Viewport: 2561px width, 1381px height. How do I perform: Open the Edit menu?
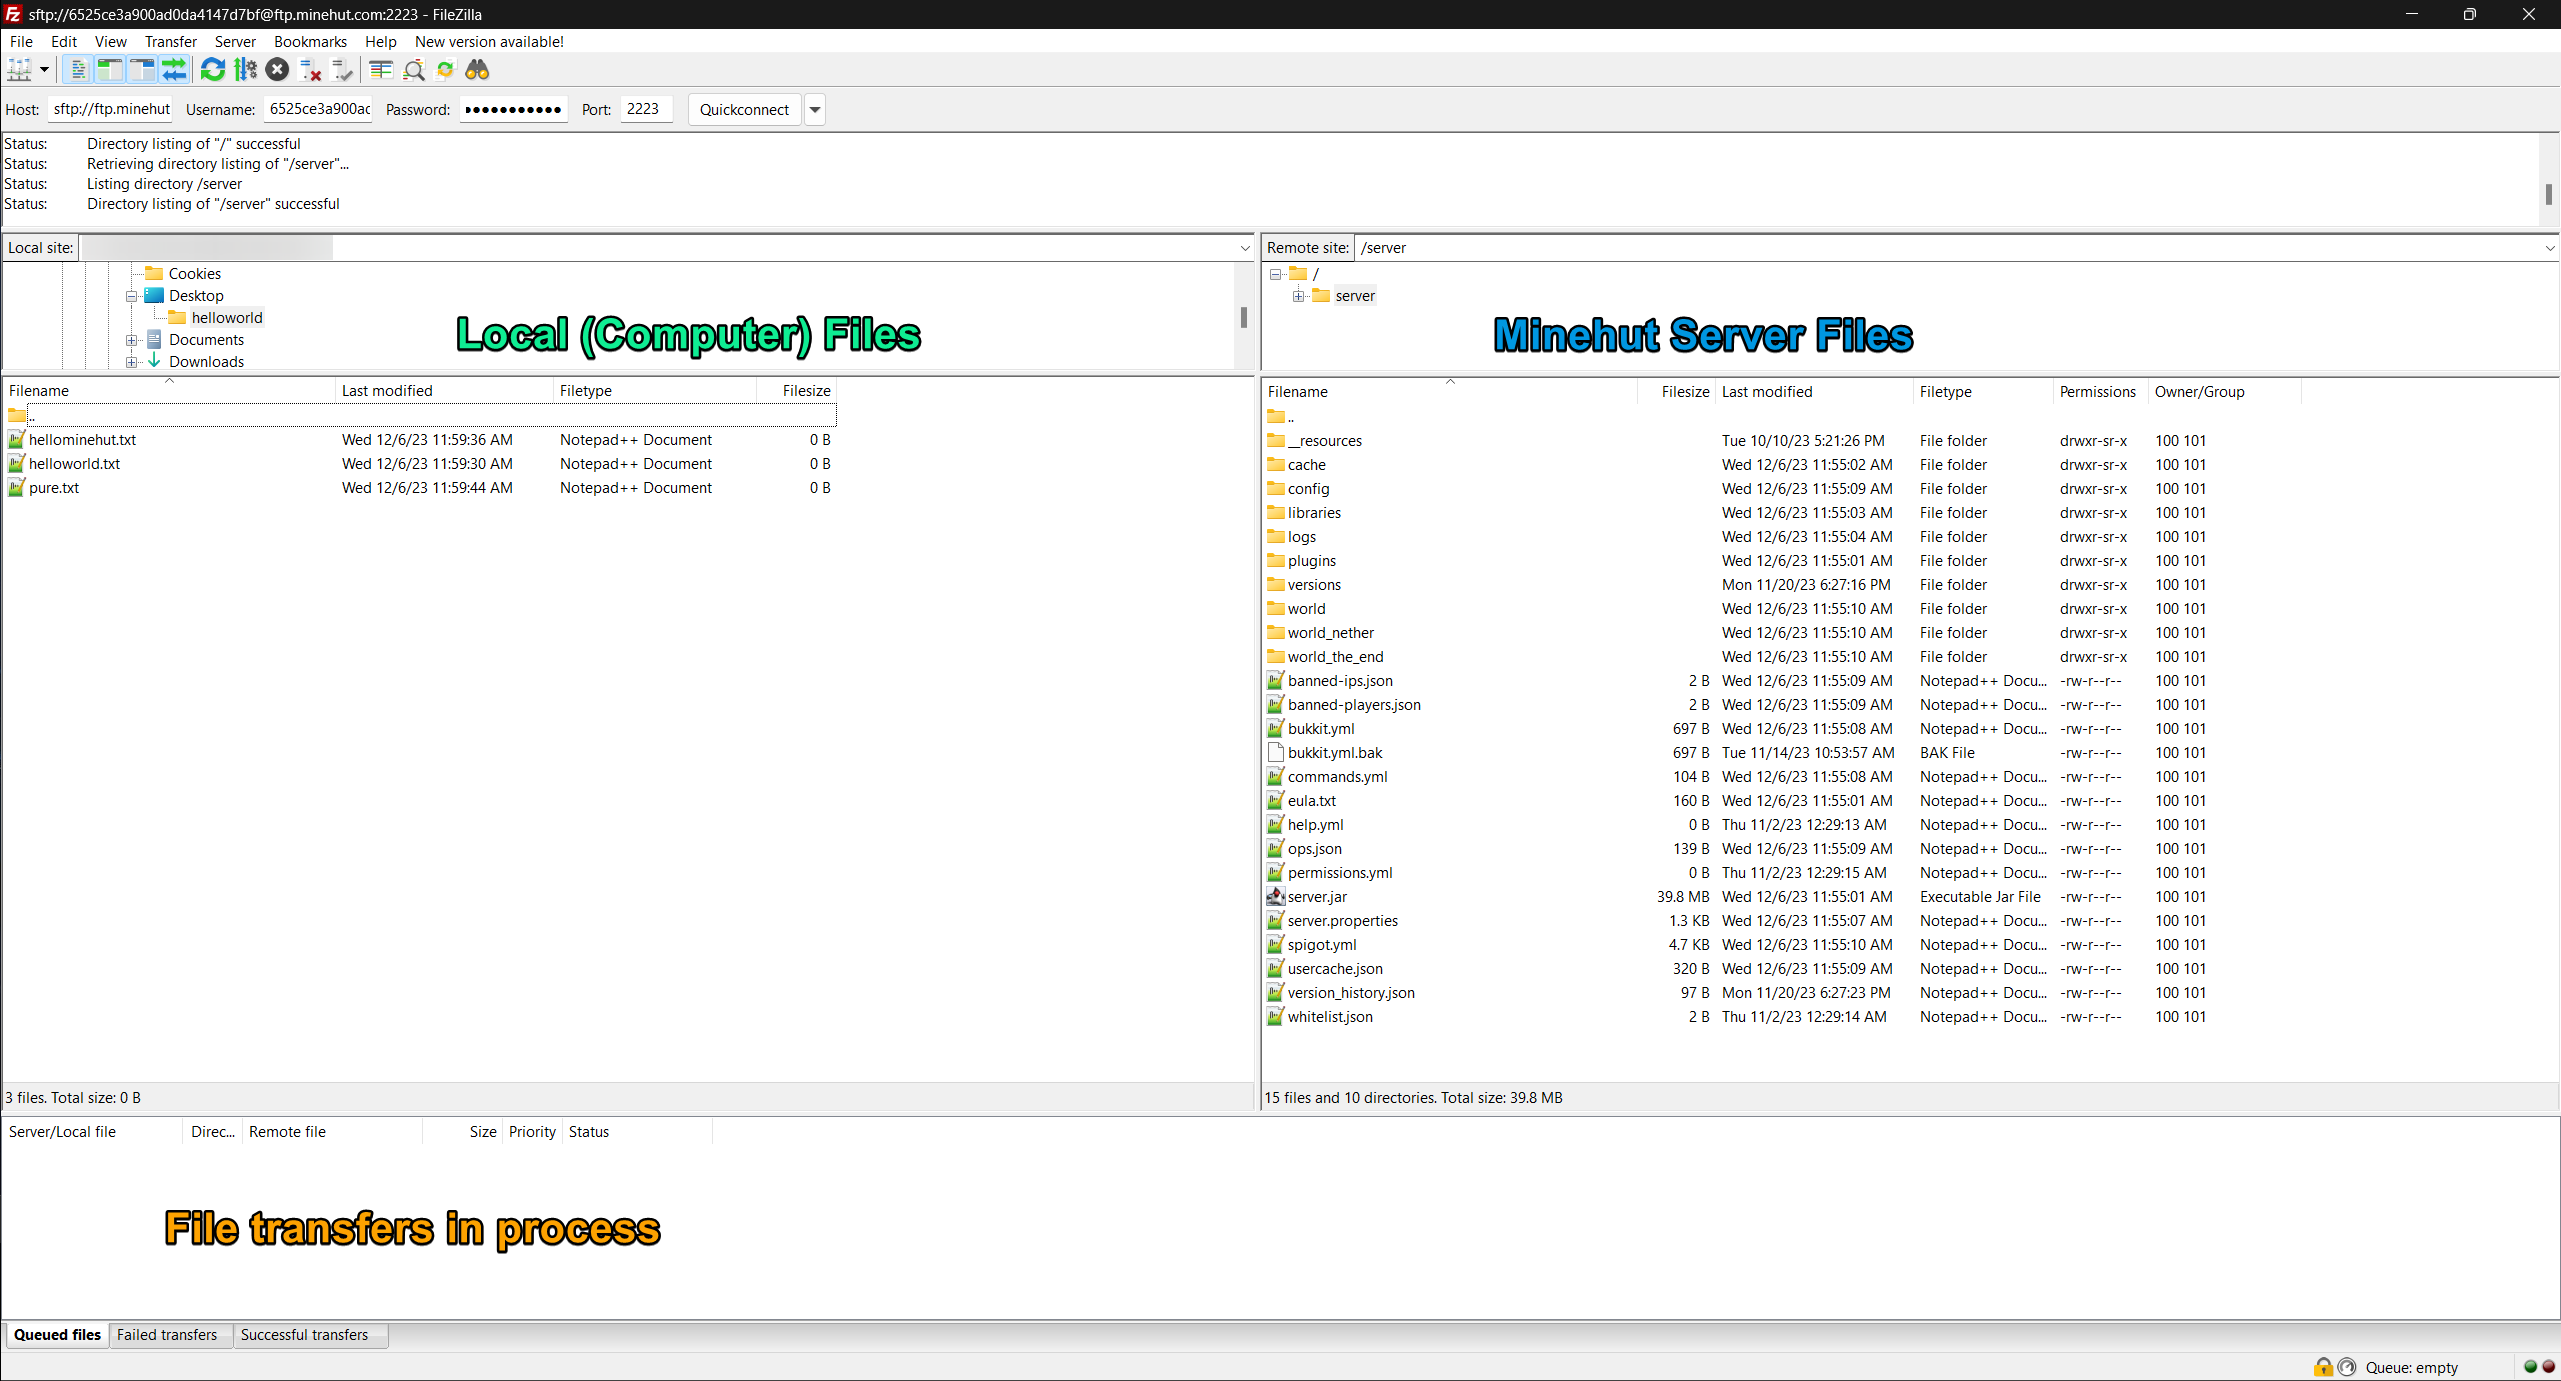coord(64,42)
